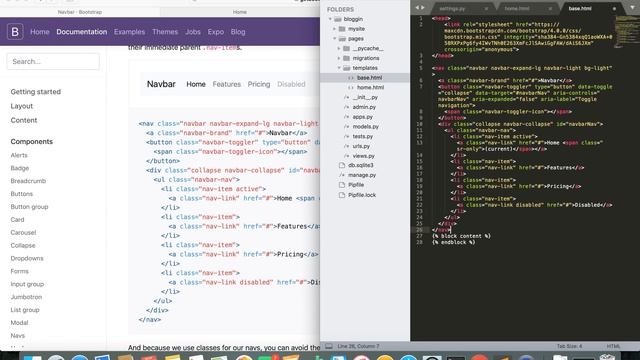This screenshot has width=640, height=360.
Task: Go to Buttons component docs
Action: pyautogui.click(x=22, y=194)
